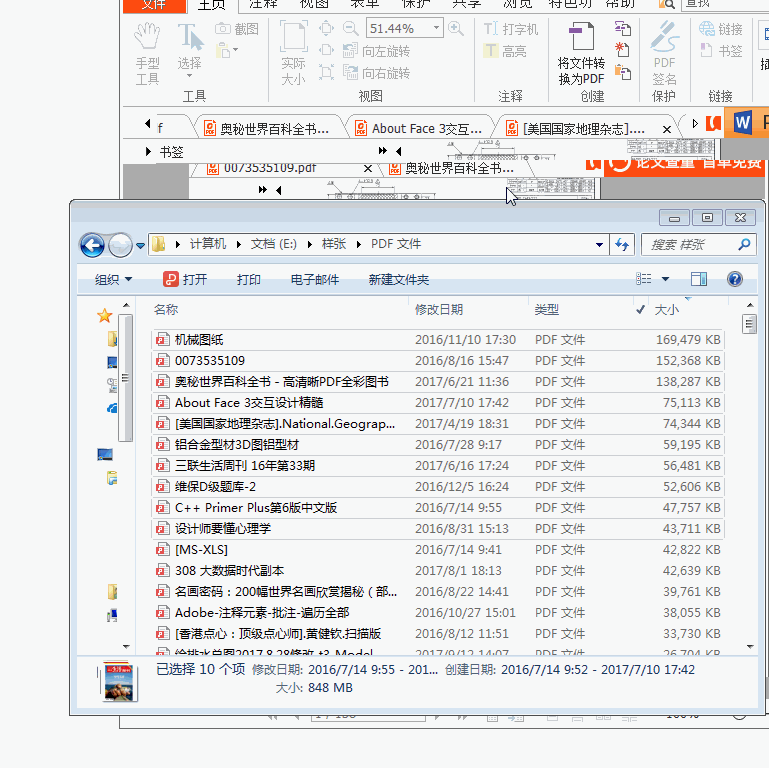Click the Explorer Forward button
769x768 pixels.
click(x=120, y=245)
